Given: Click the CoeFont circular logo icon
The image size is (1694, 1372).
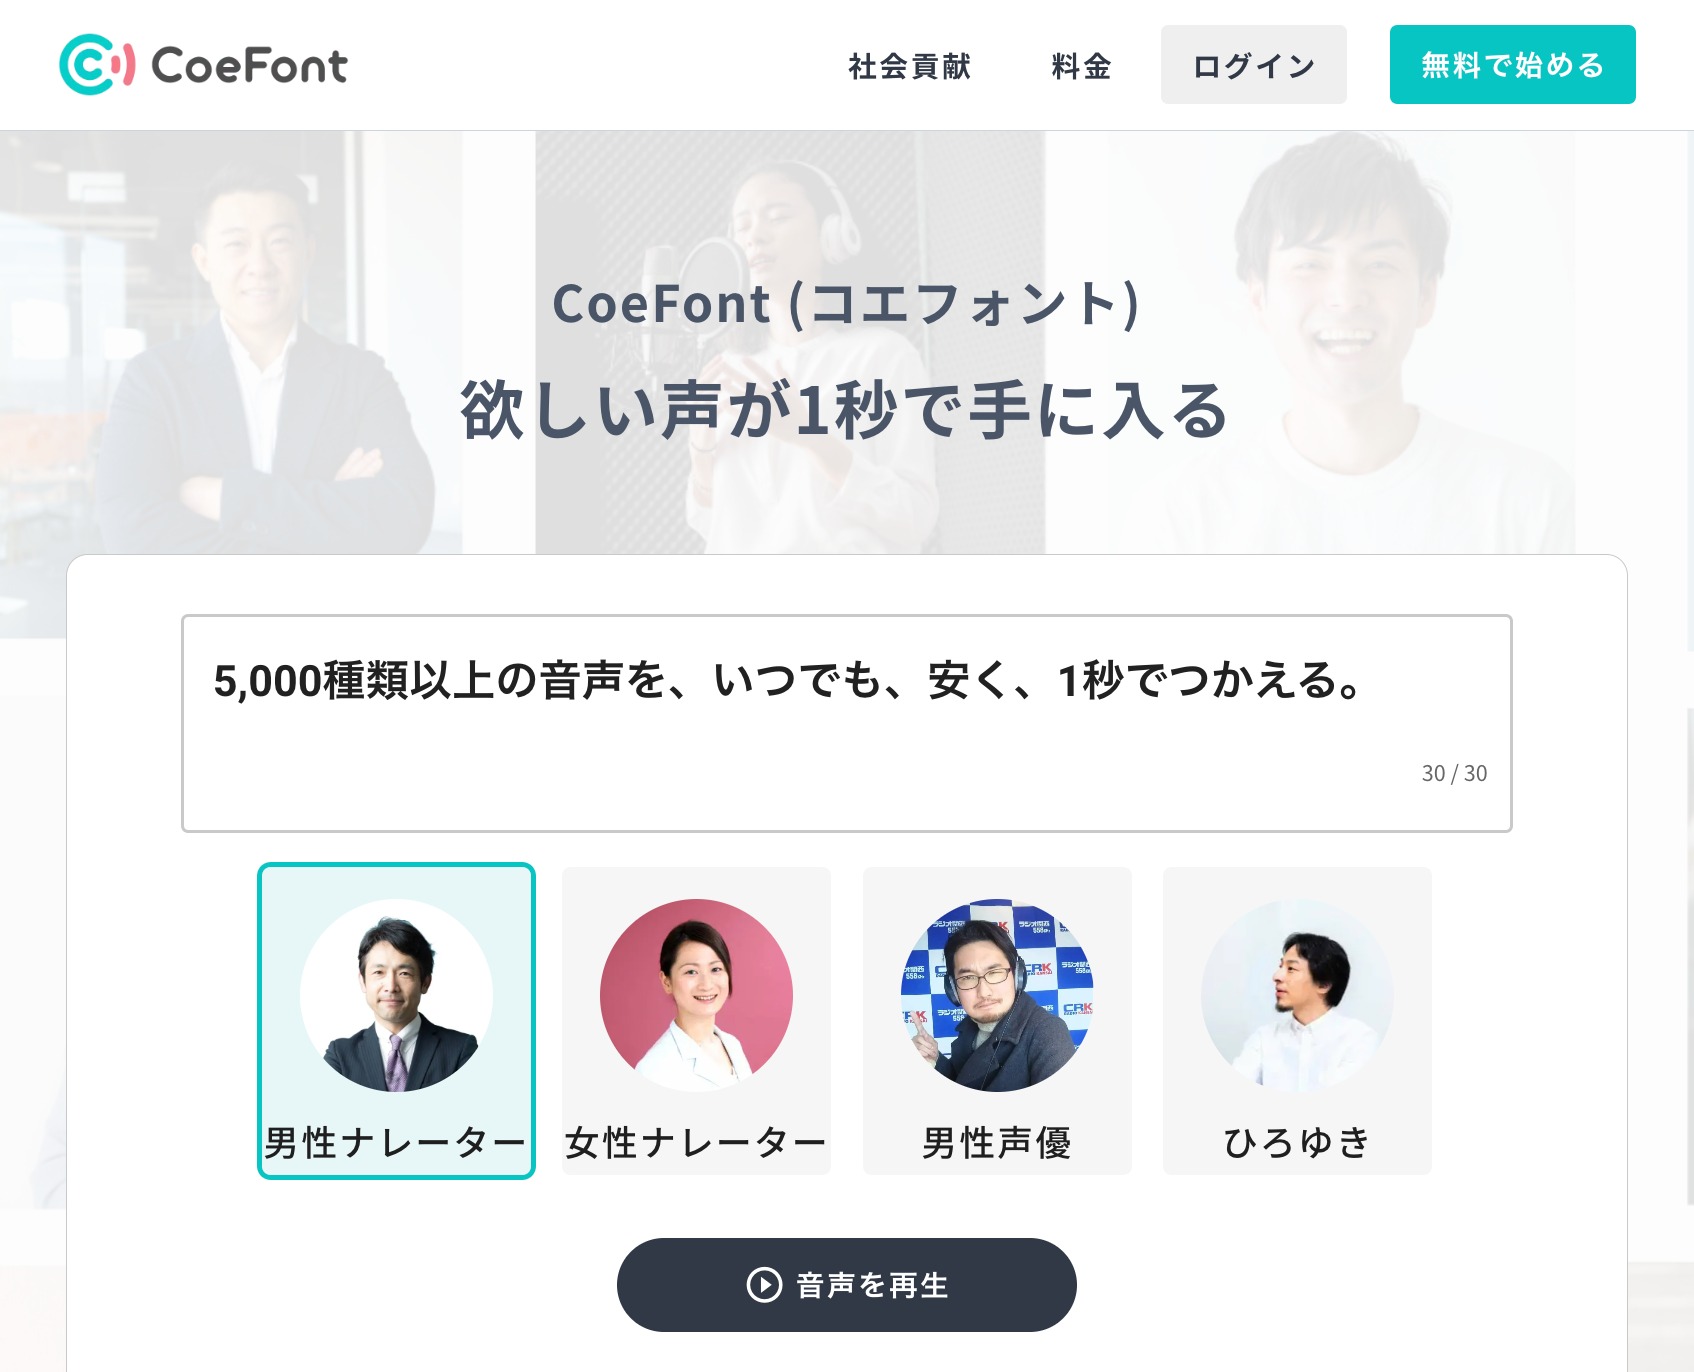Looking at the screenshot, I should click(x=96, y=65).
